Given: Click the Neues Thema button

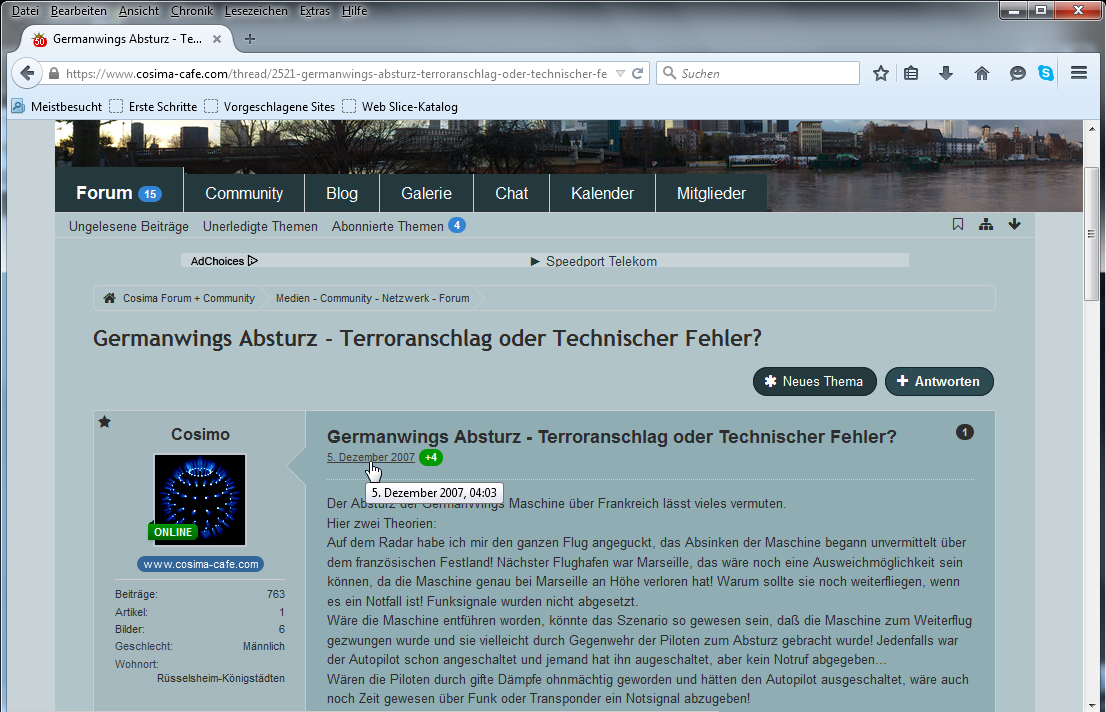Looking at the screenshot, I should (814, 381).
